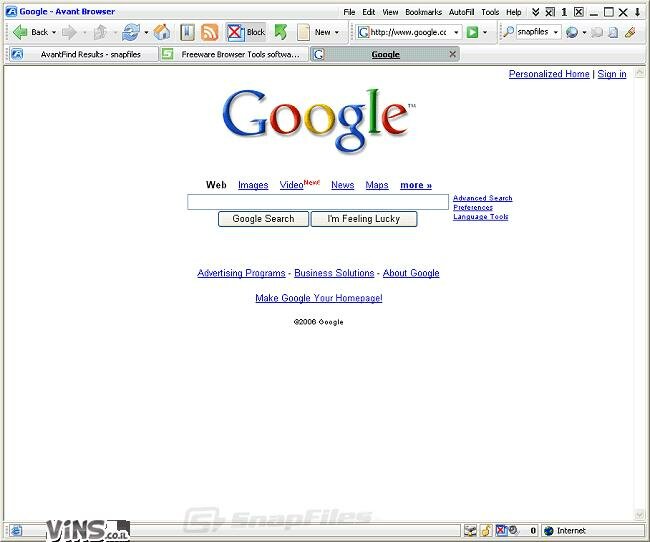Toggle the Block popup button

click(247, 32)
